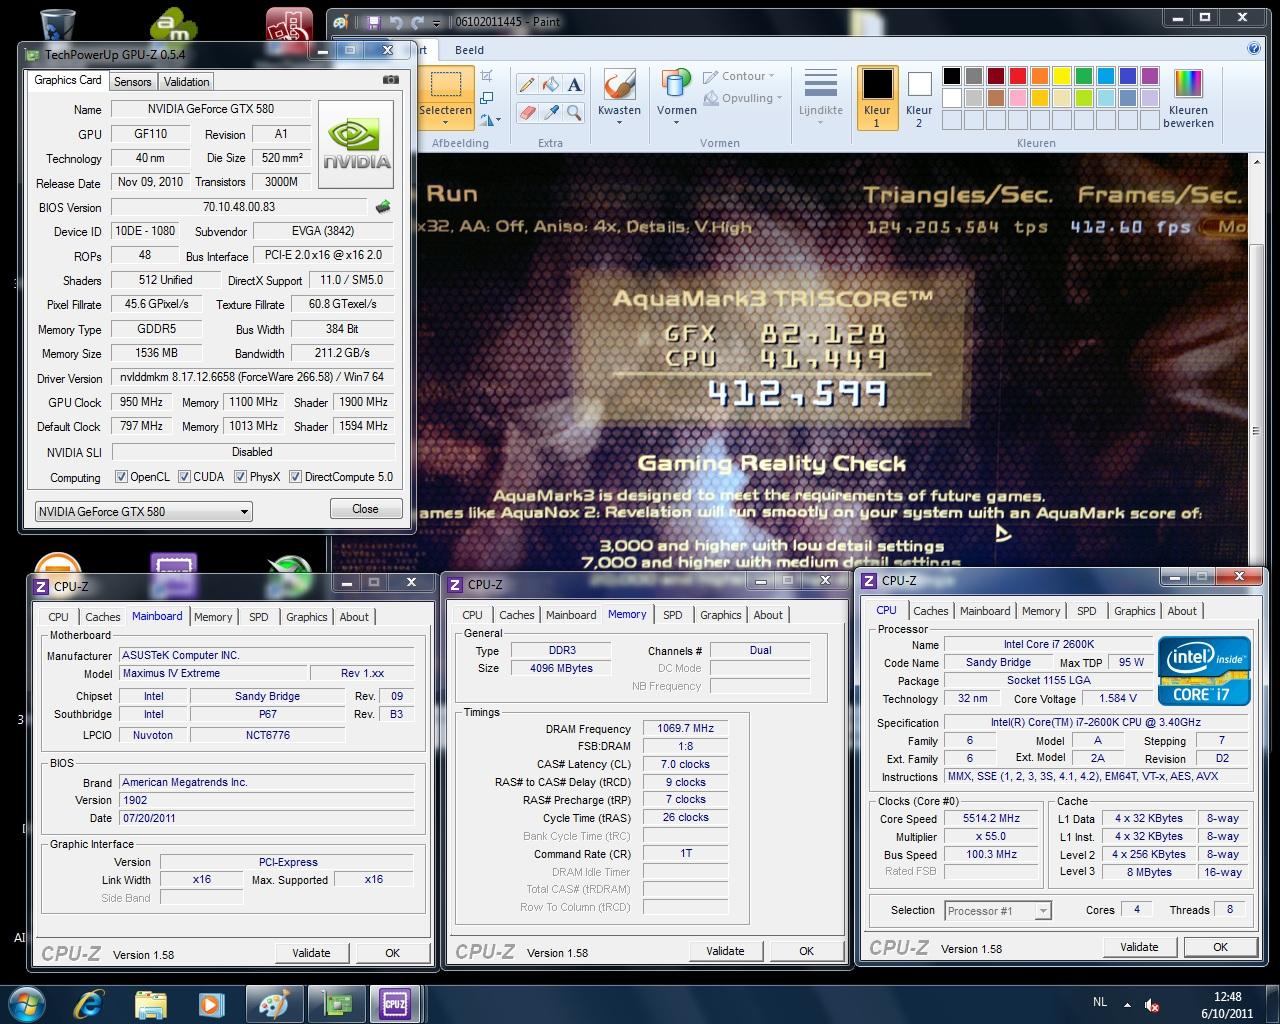Click the Resize icon in Afbeelding group

[487, 98]
